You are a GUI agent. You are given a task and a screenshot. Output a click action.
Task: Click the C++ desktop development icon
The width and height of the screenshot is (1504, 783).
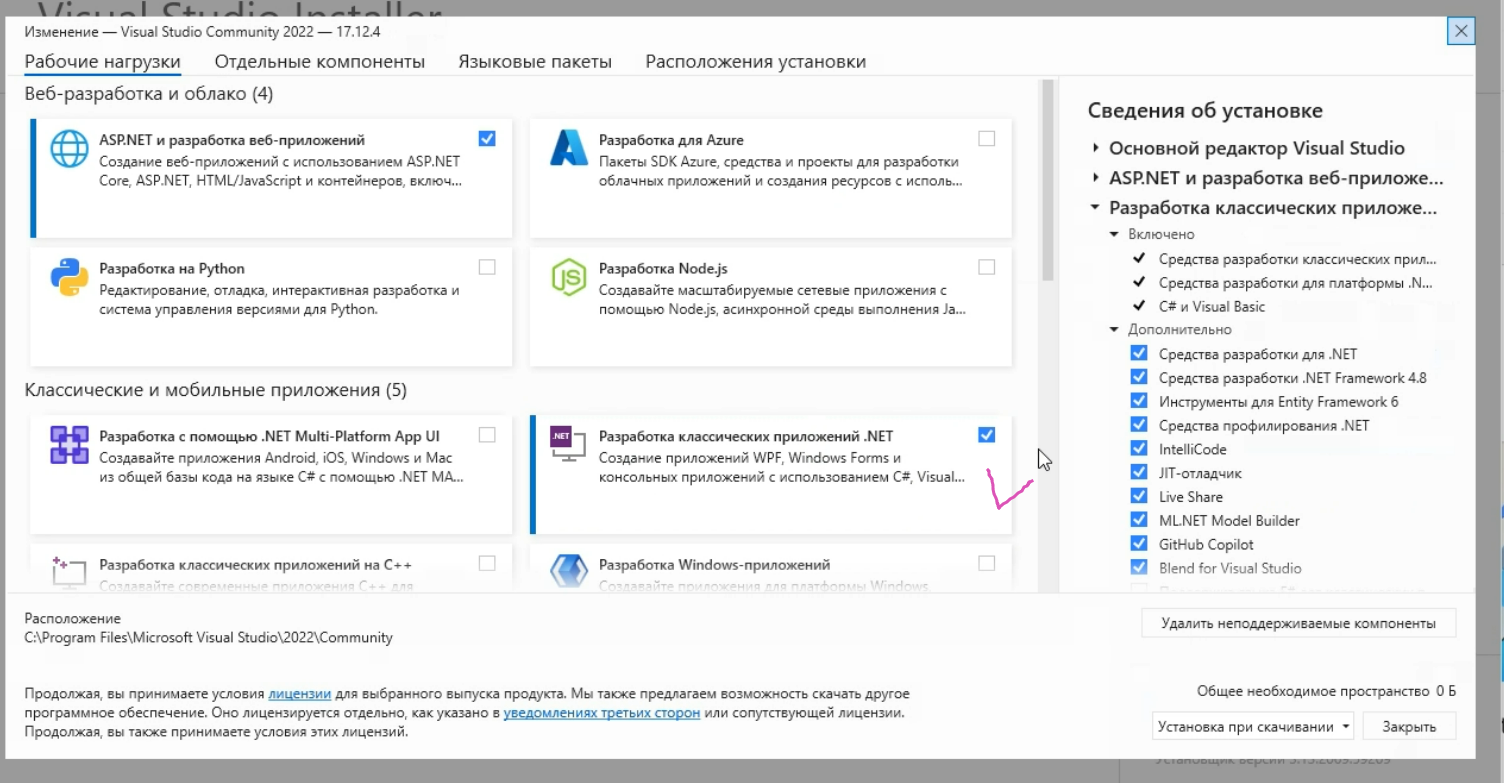pyautogui.click(x=68, y=572)
